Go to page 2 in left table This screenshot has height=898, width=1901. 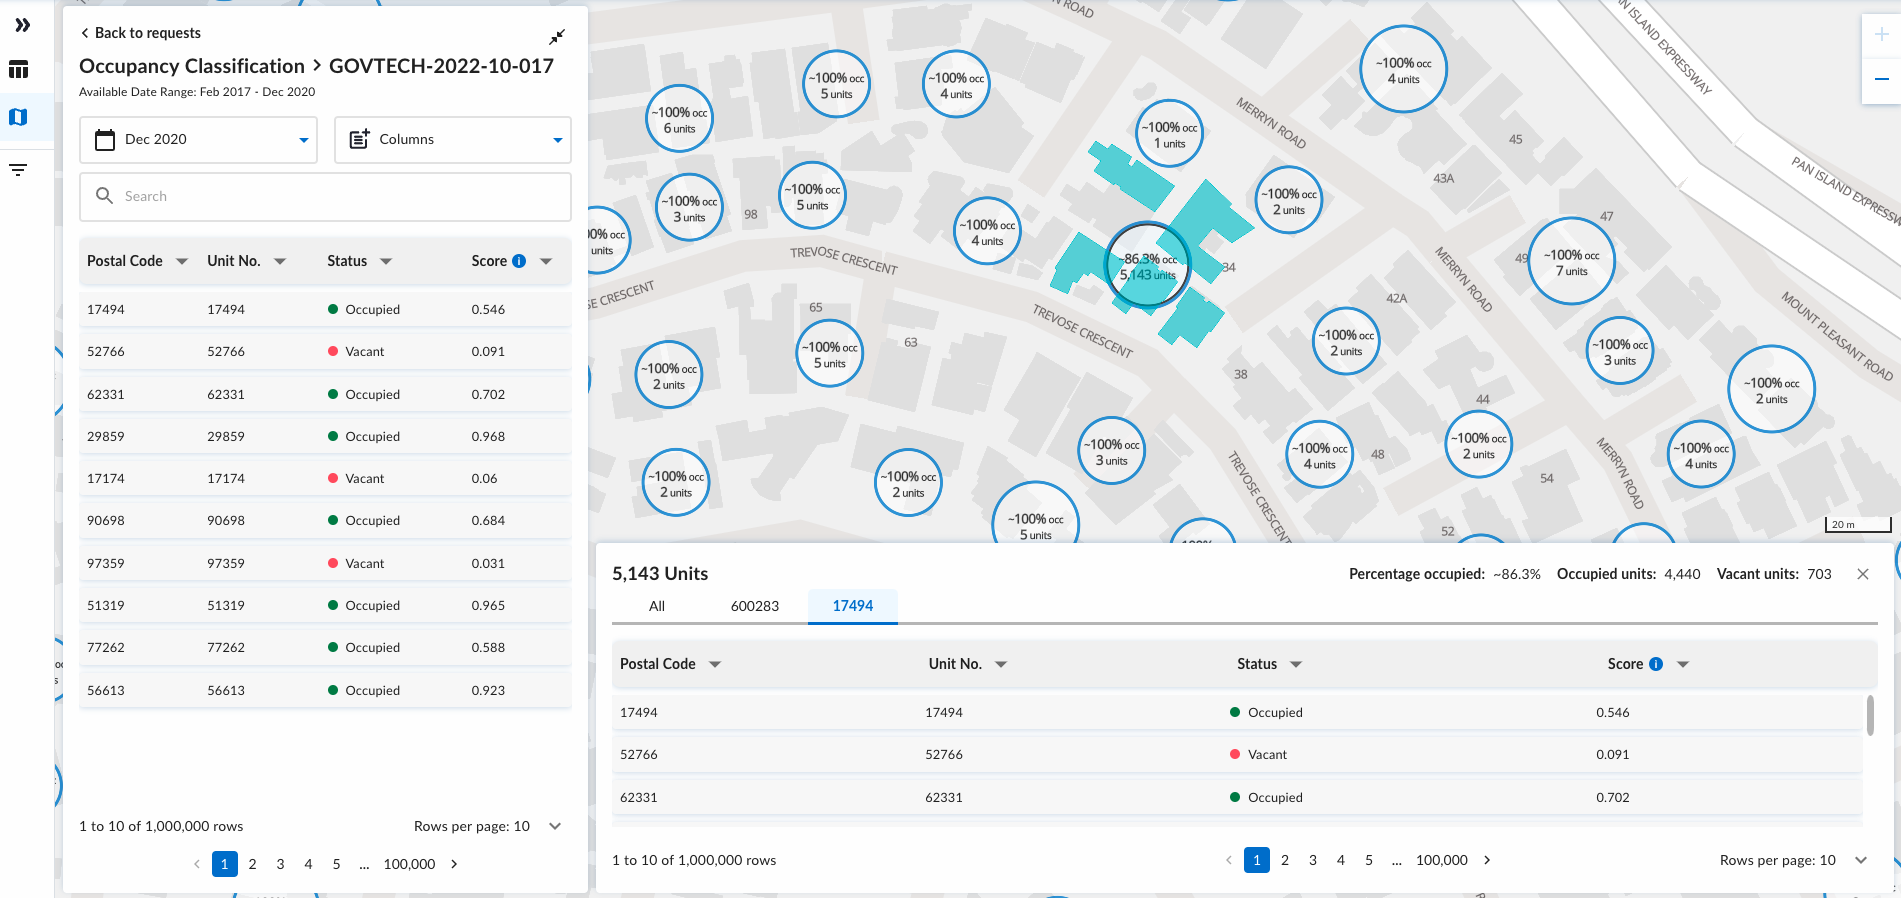click(253, 864)
